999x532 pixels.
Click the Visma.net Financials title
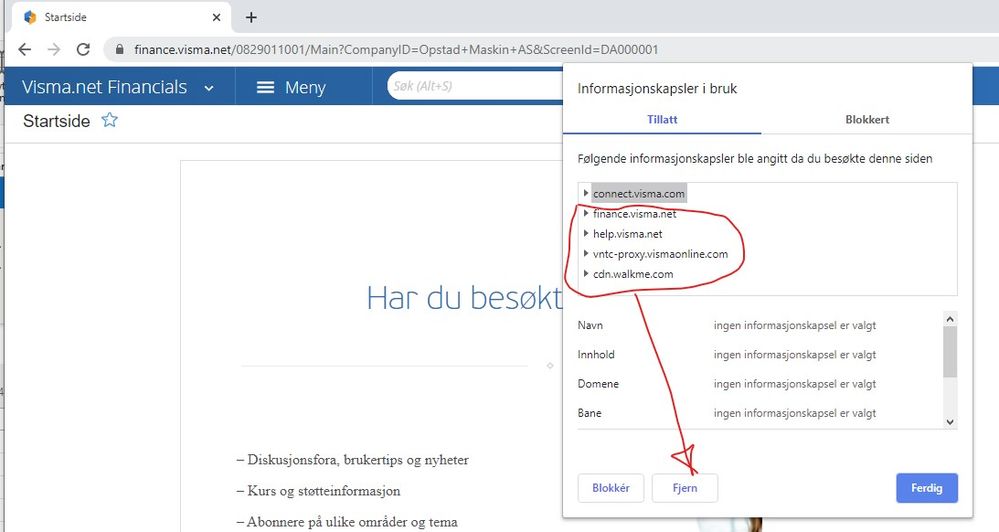104,87
